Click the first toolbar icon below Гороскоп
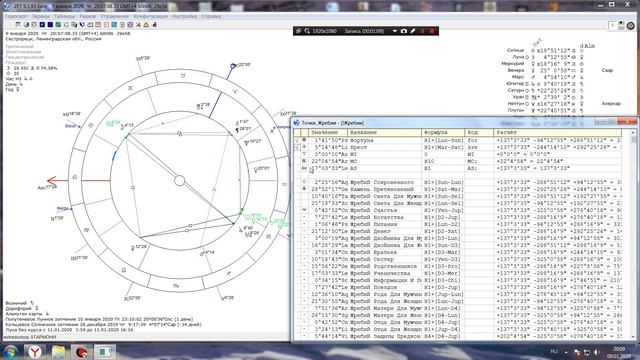The height and width of the screenshot is (360, 640). coord(18,24)
